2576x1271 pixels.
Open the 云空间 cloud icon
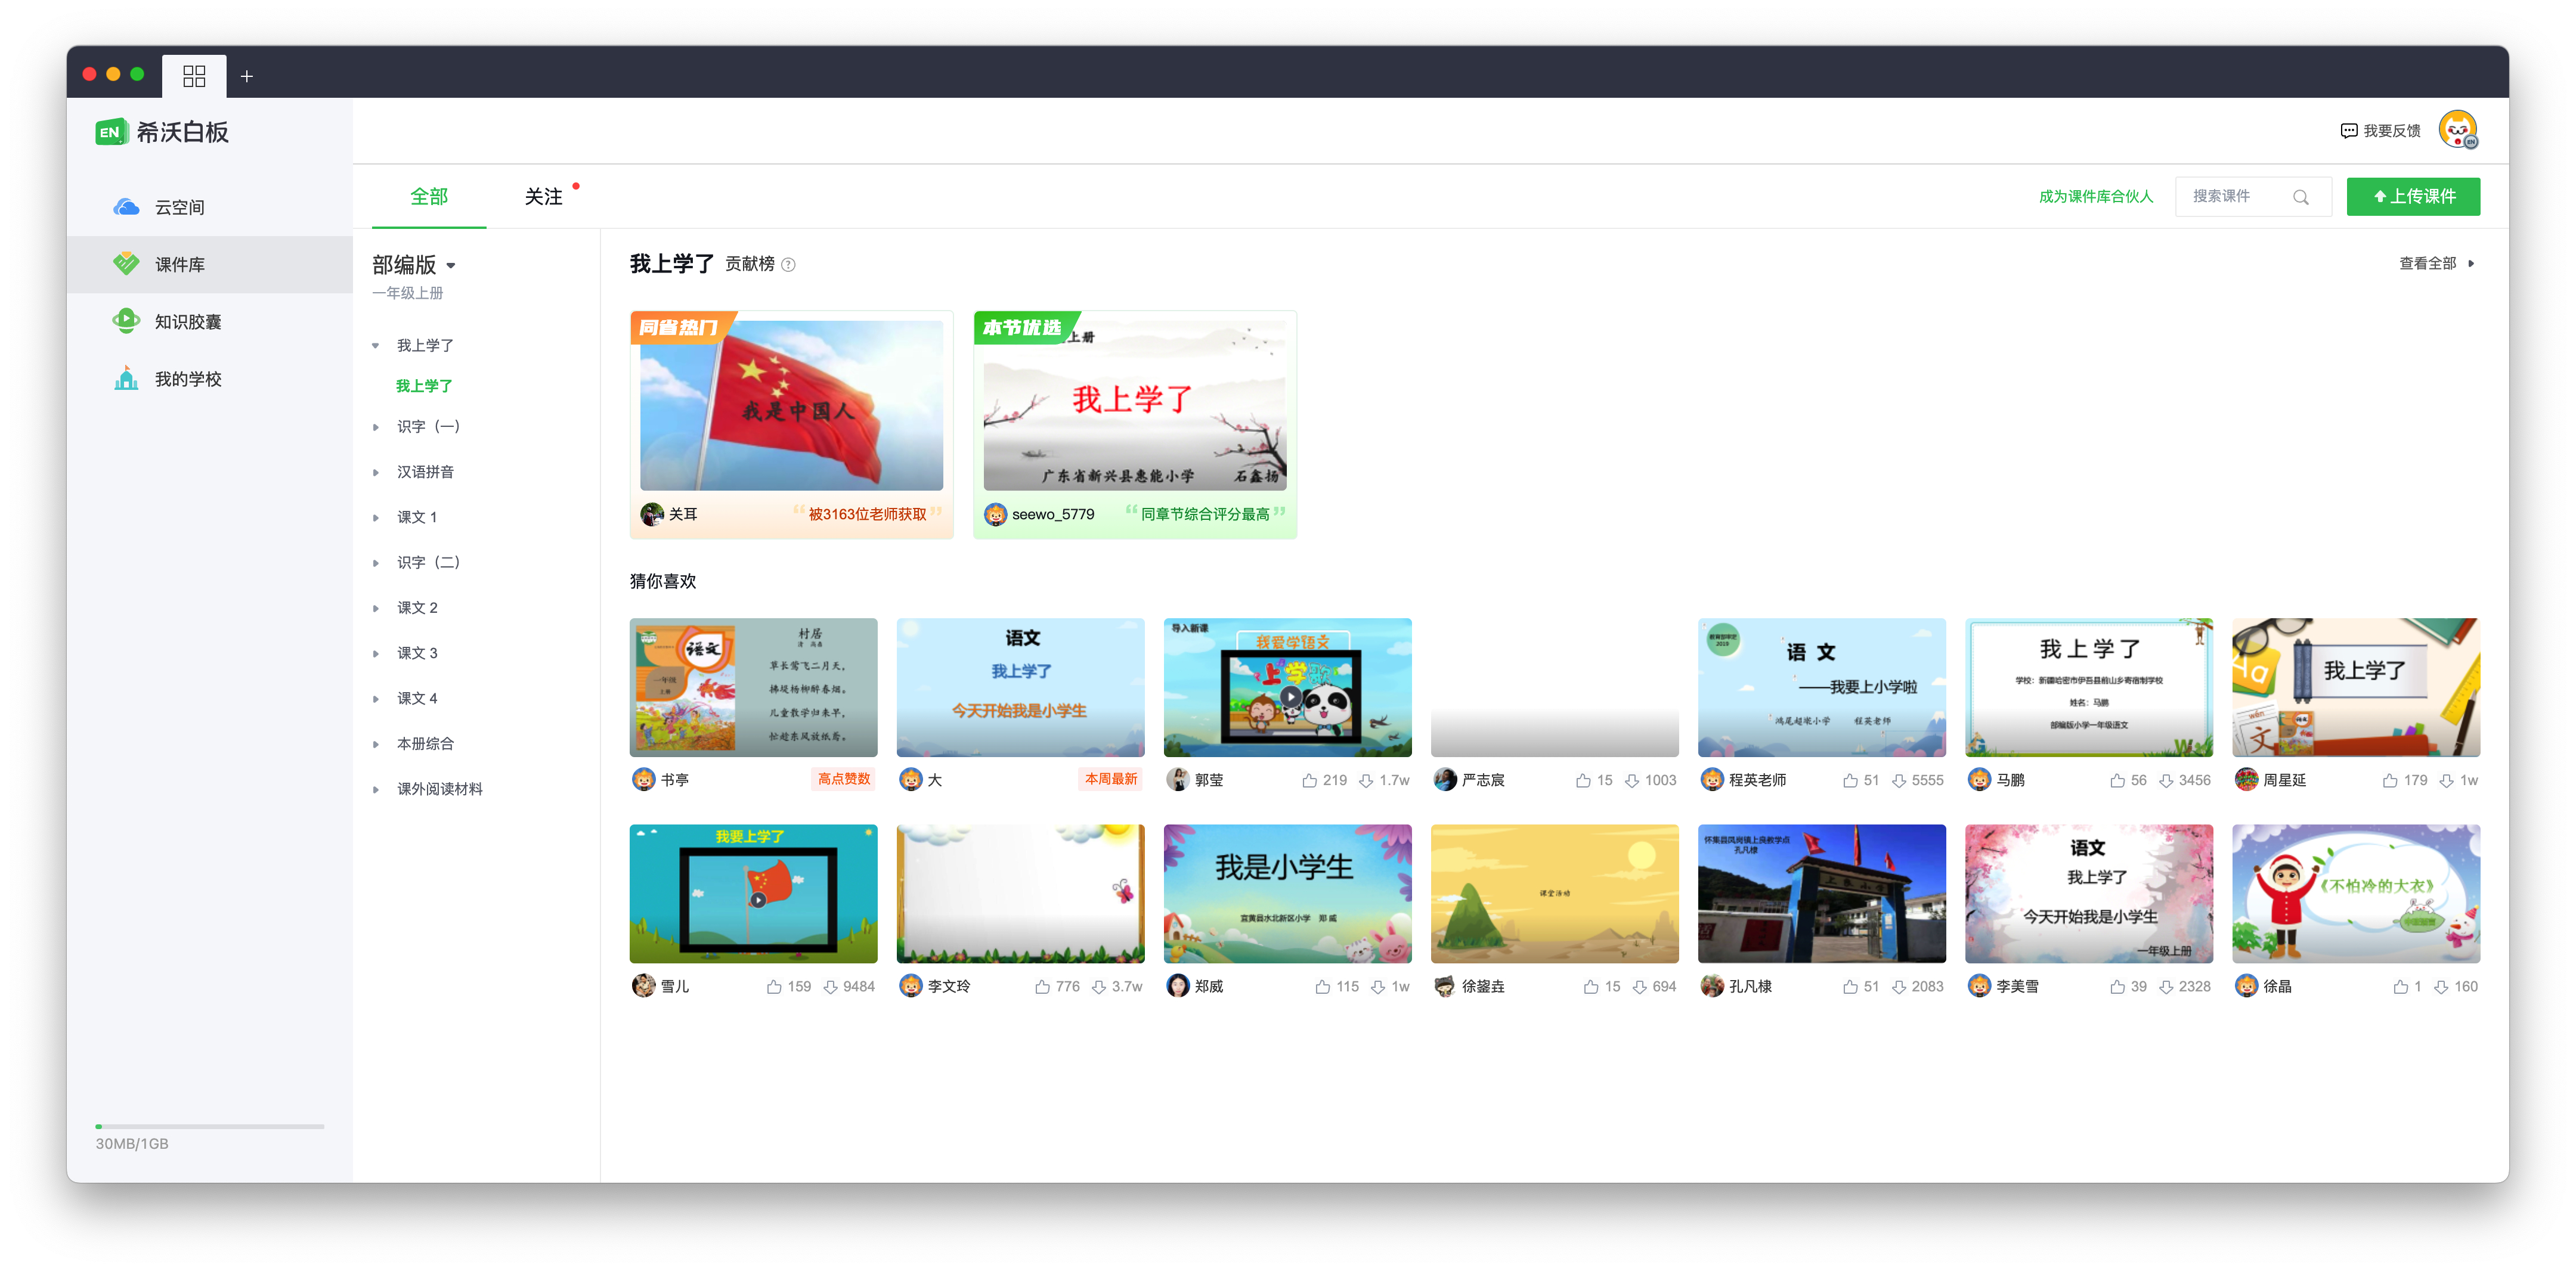(x=126, y=207)
